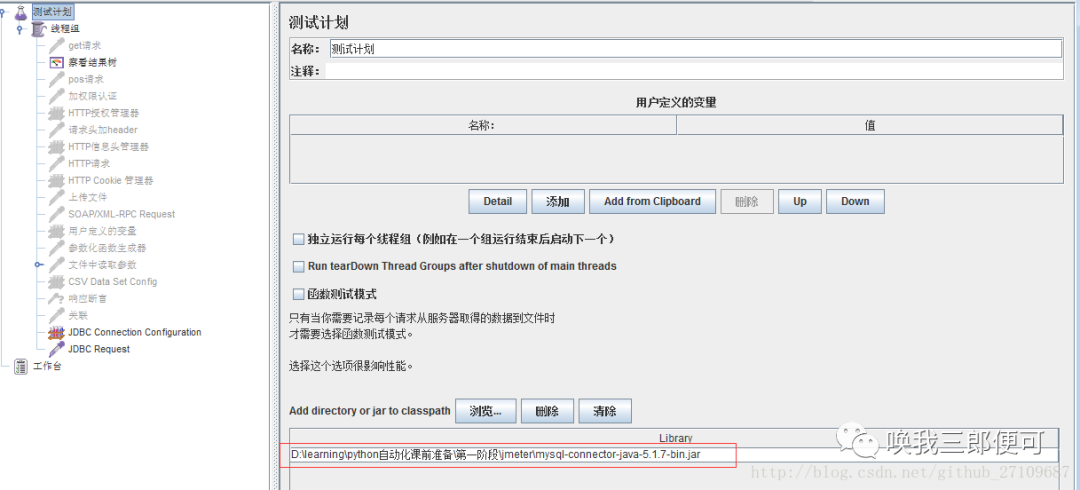
Task: Click 浏览... to add classpath jar
Action: 486,411
